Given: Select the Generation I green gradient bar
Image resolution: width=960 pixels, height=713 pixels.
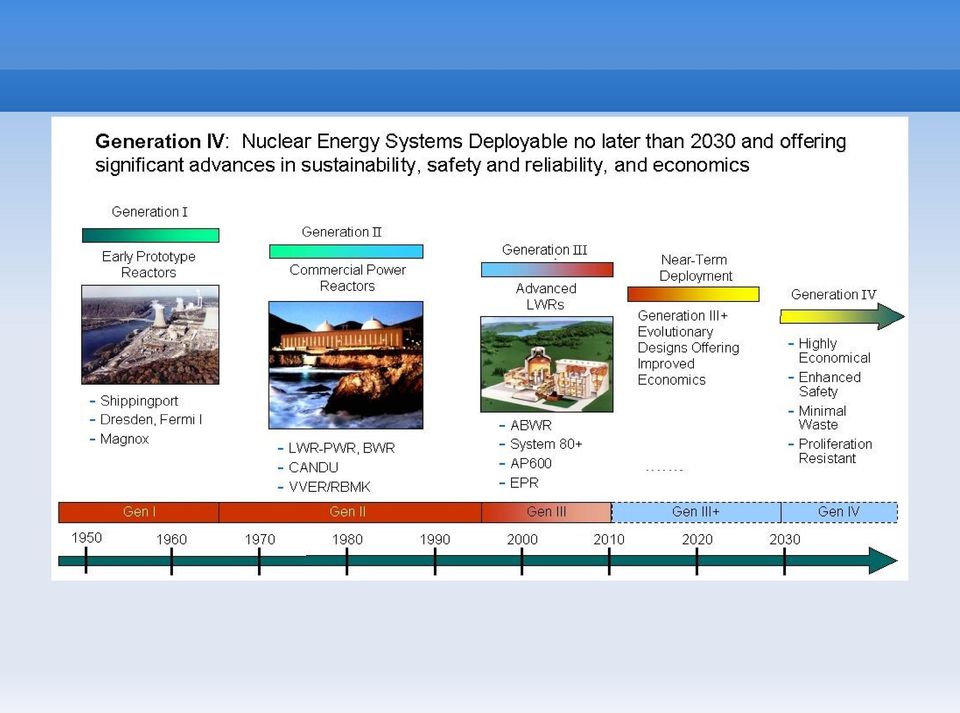Looking at the screenshot, I should 151,235.
